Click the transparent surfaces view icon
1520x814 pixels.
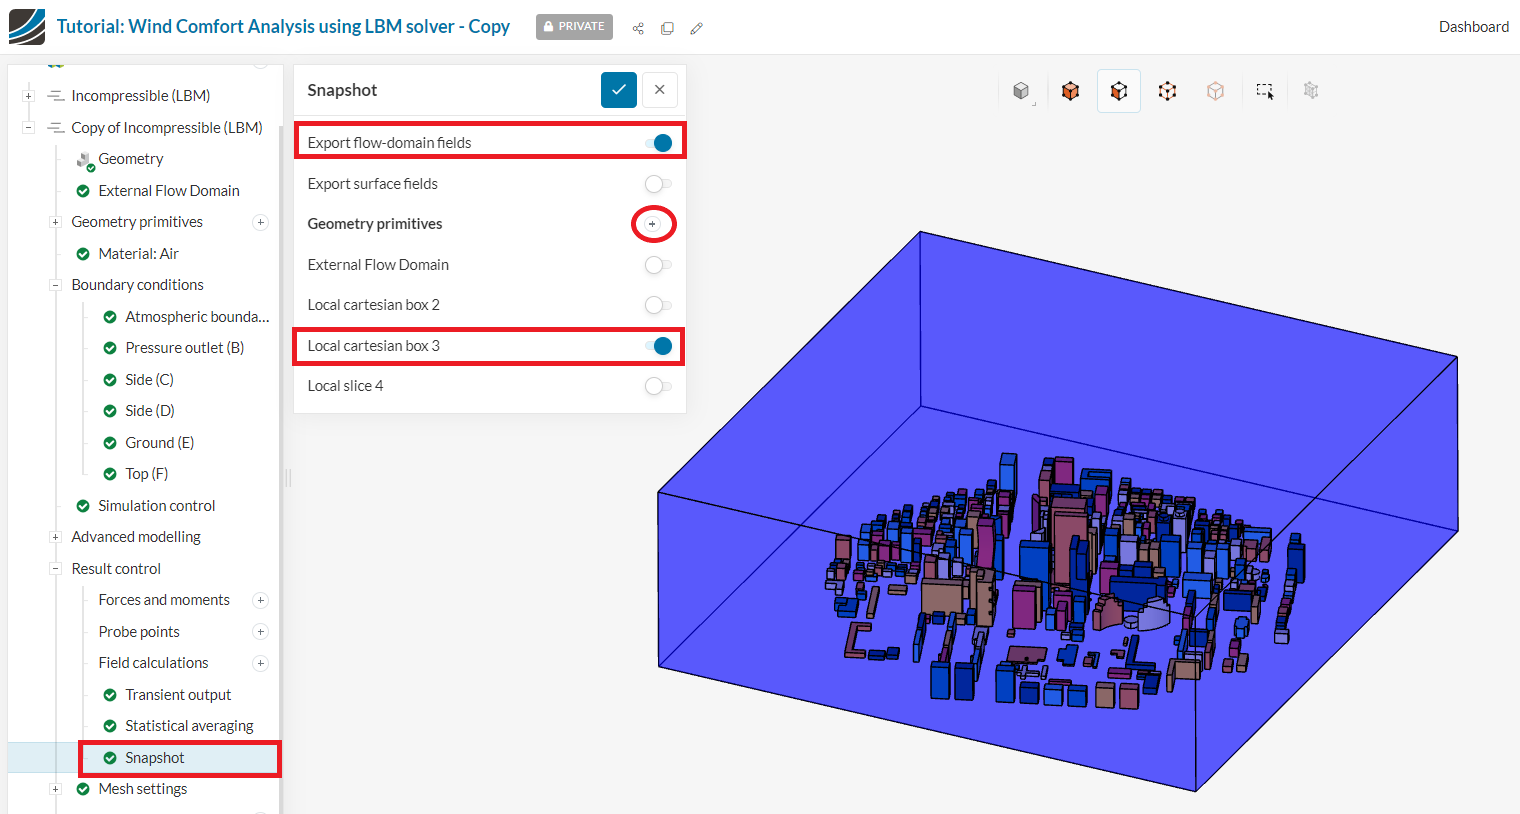point(1215,90)
